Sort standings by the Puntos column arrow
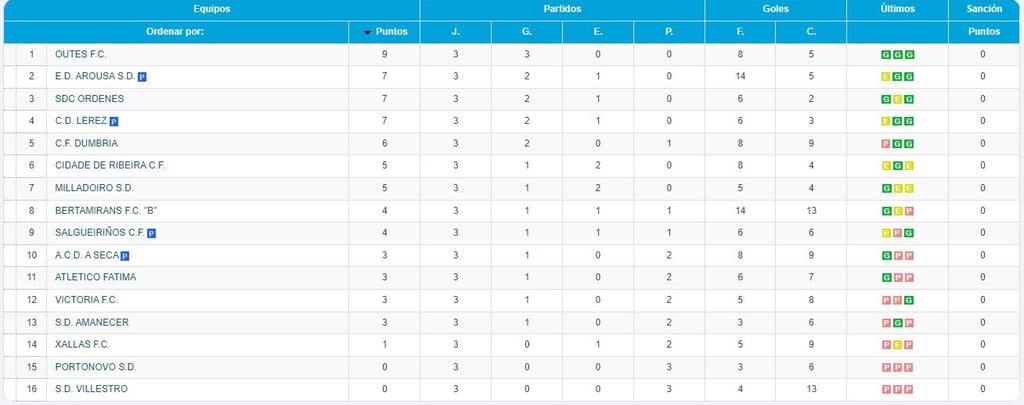This screenshot has height=405, width=1024. 385,32
